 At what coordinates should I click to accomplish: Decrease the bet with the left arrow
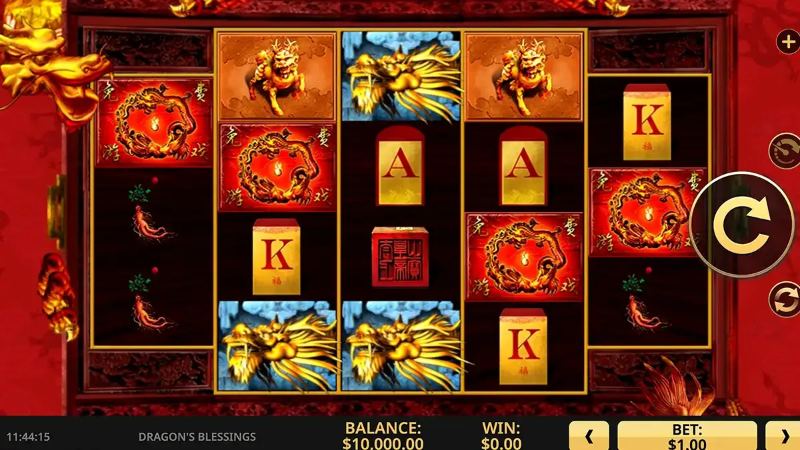(x=589, y=436)
